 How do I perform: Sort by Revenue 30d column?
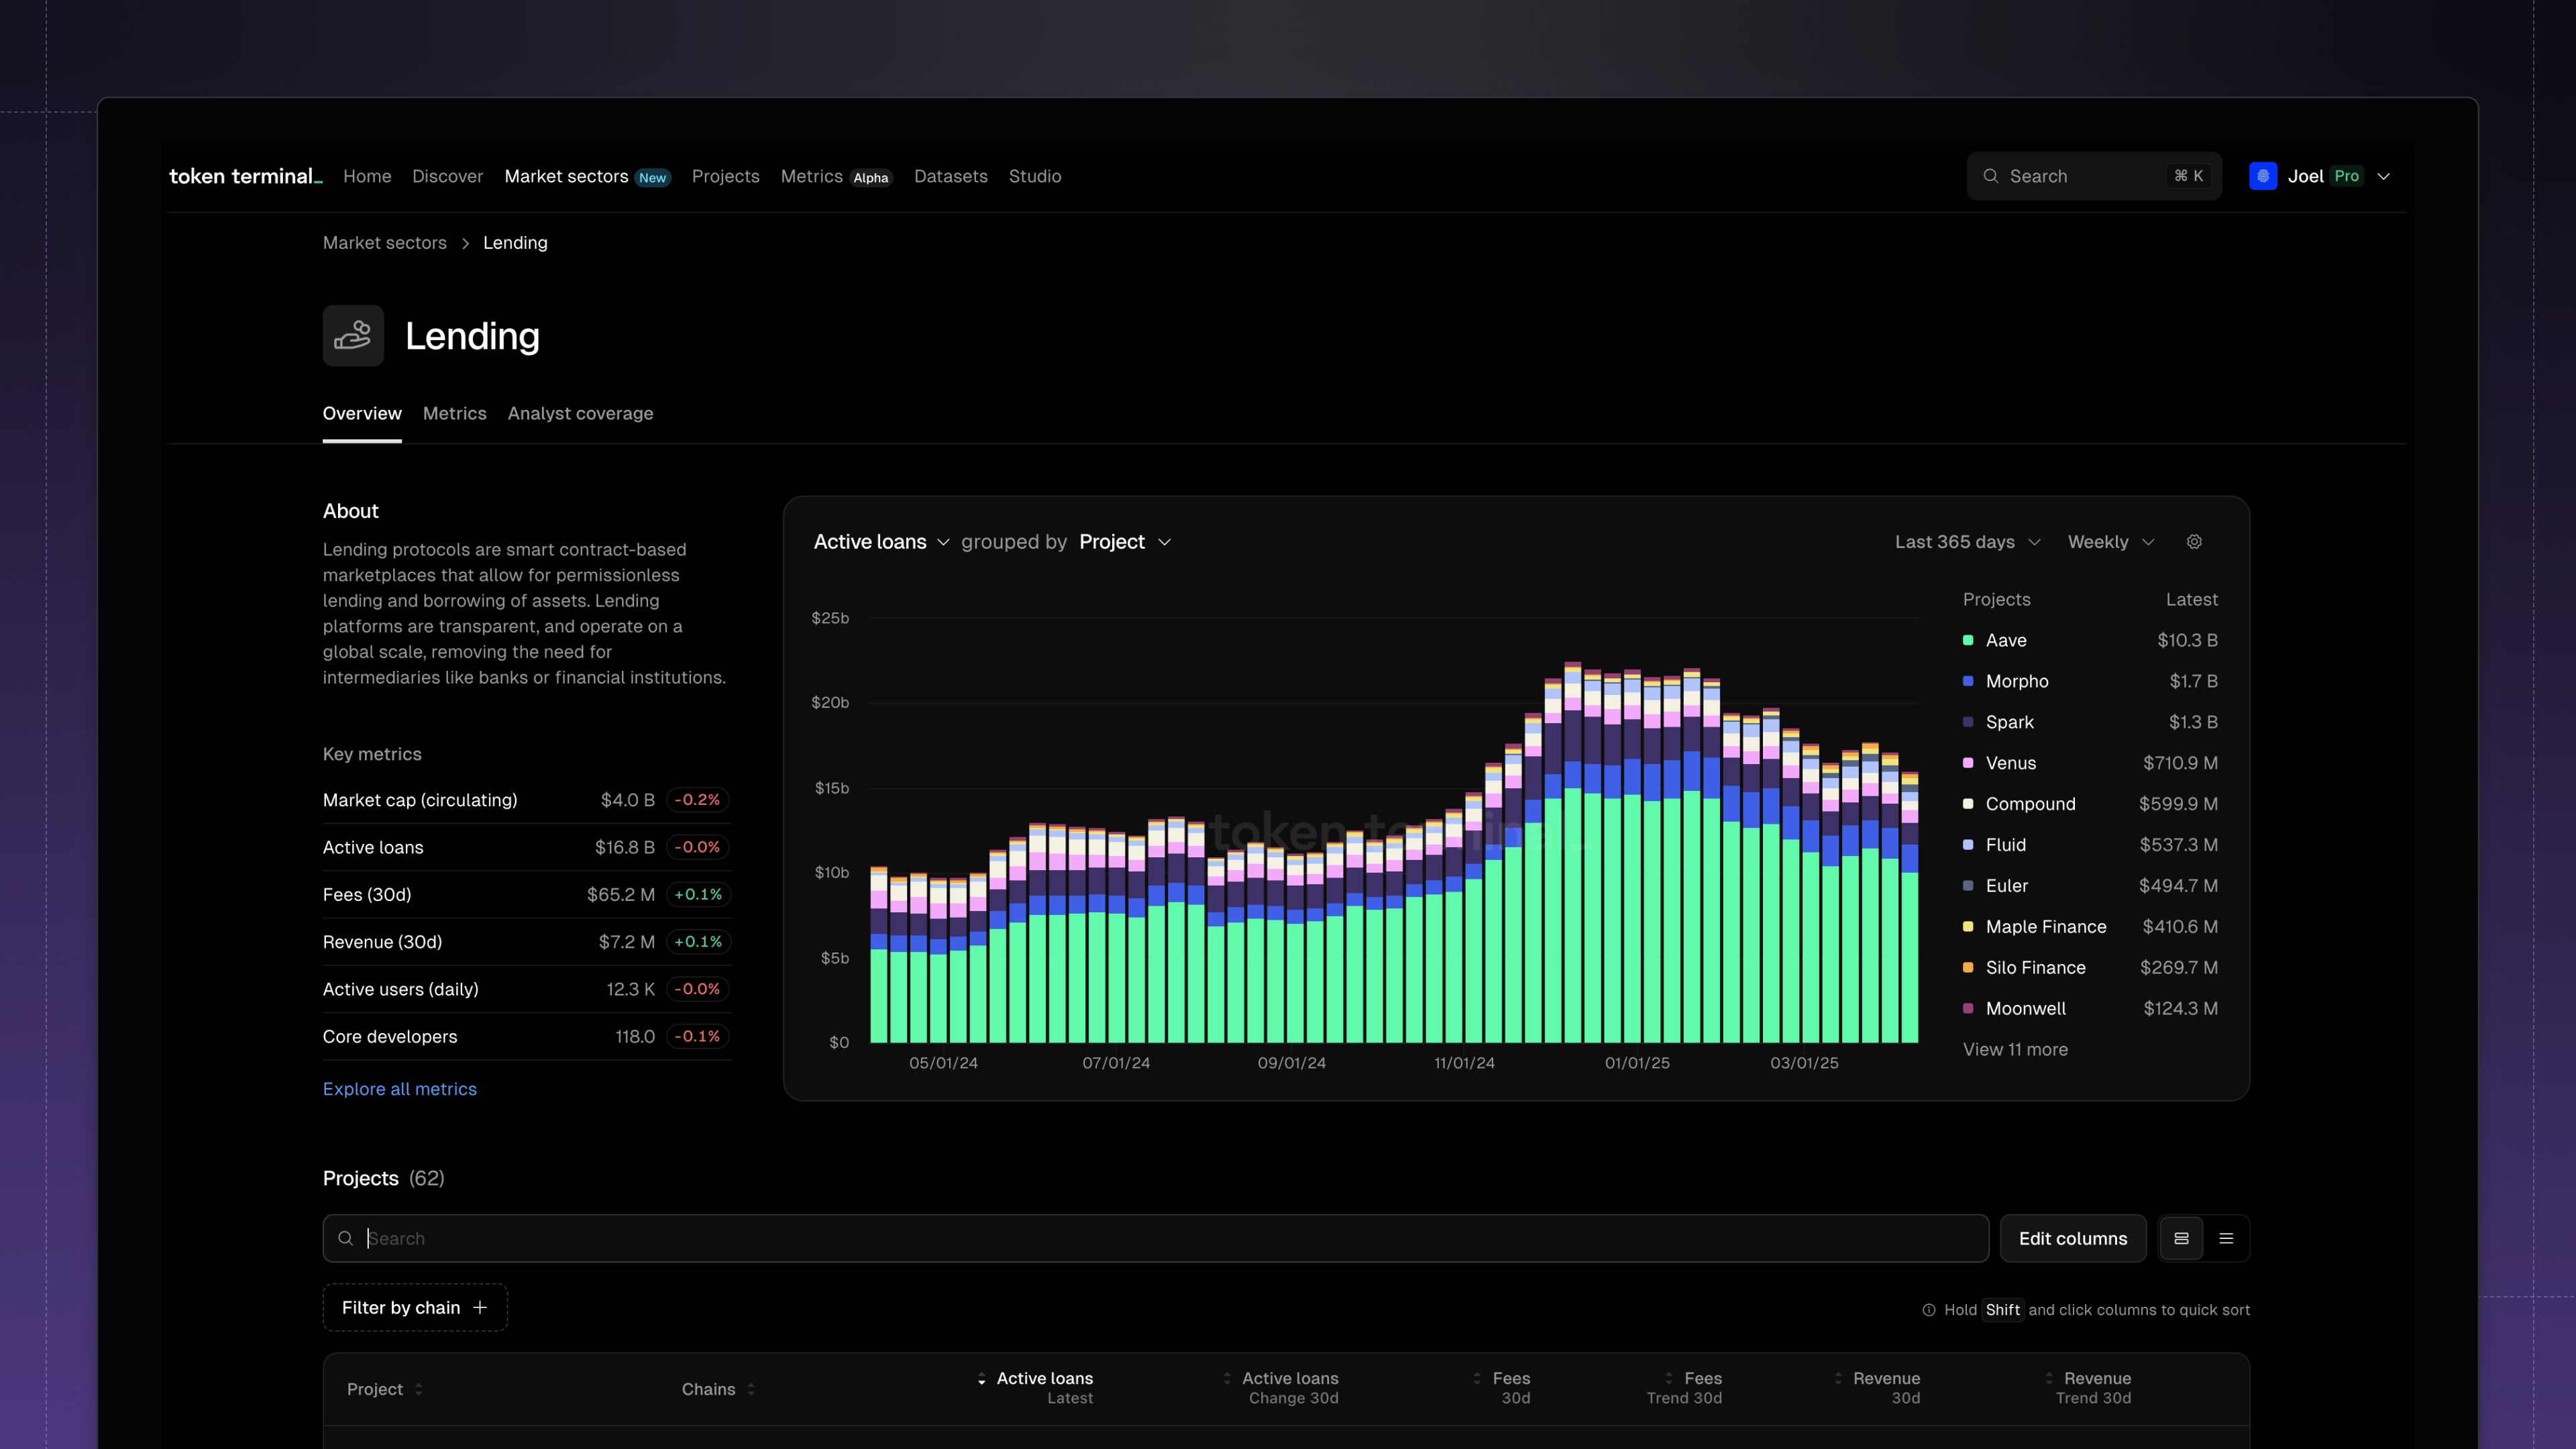[1877, 1388]
